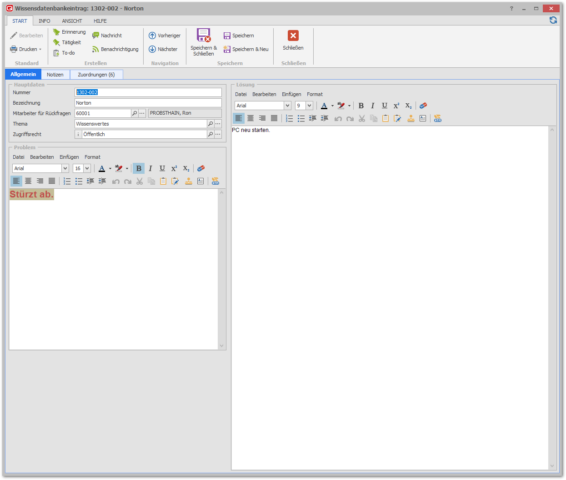The width and height of the screenshot is (566, 480).
Task: Click paste special icon in Lösung editor
Action: click(x=397, y=118)
